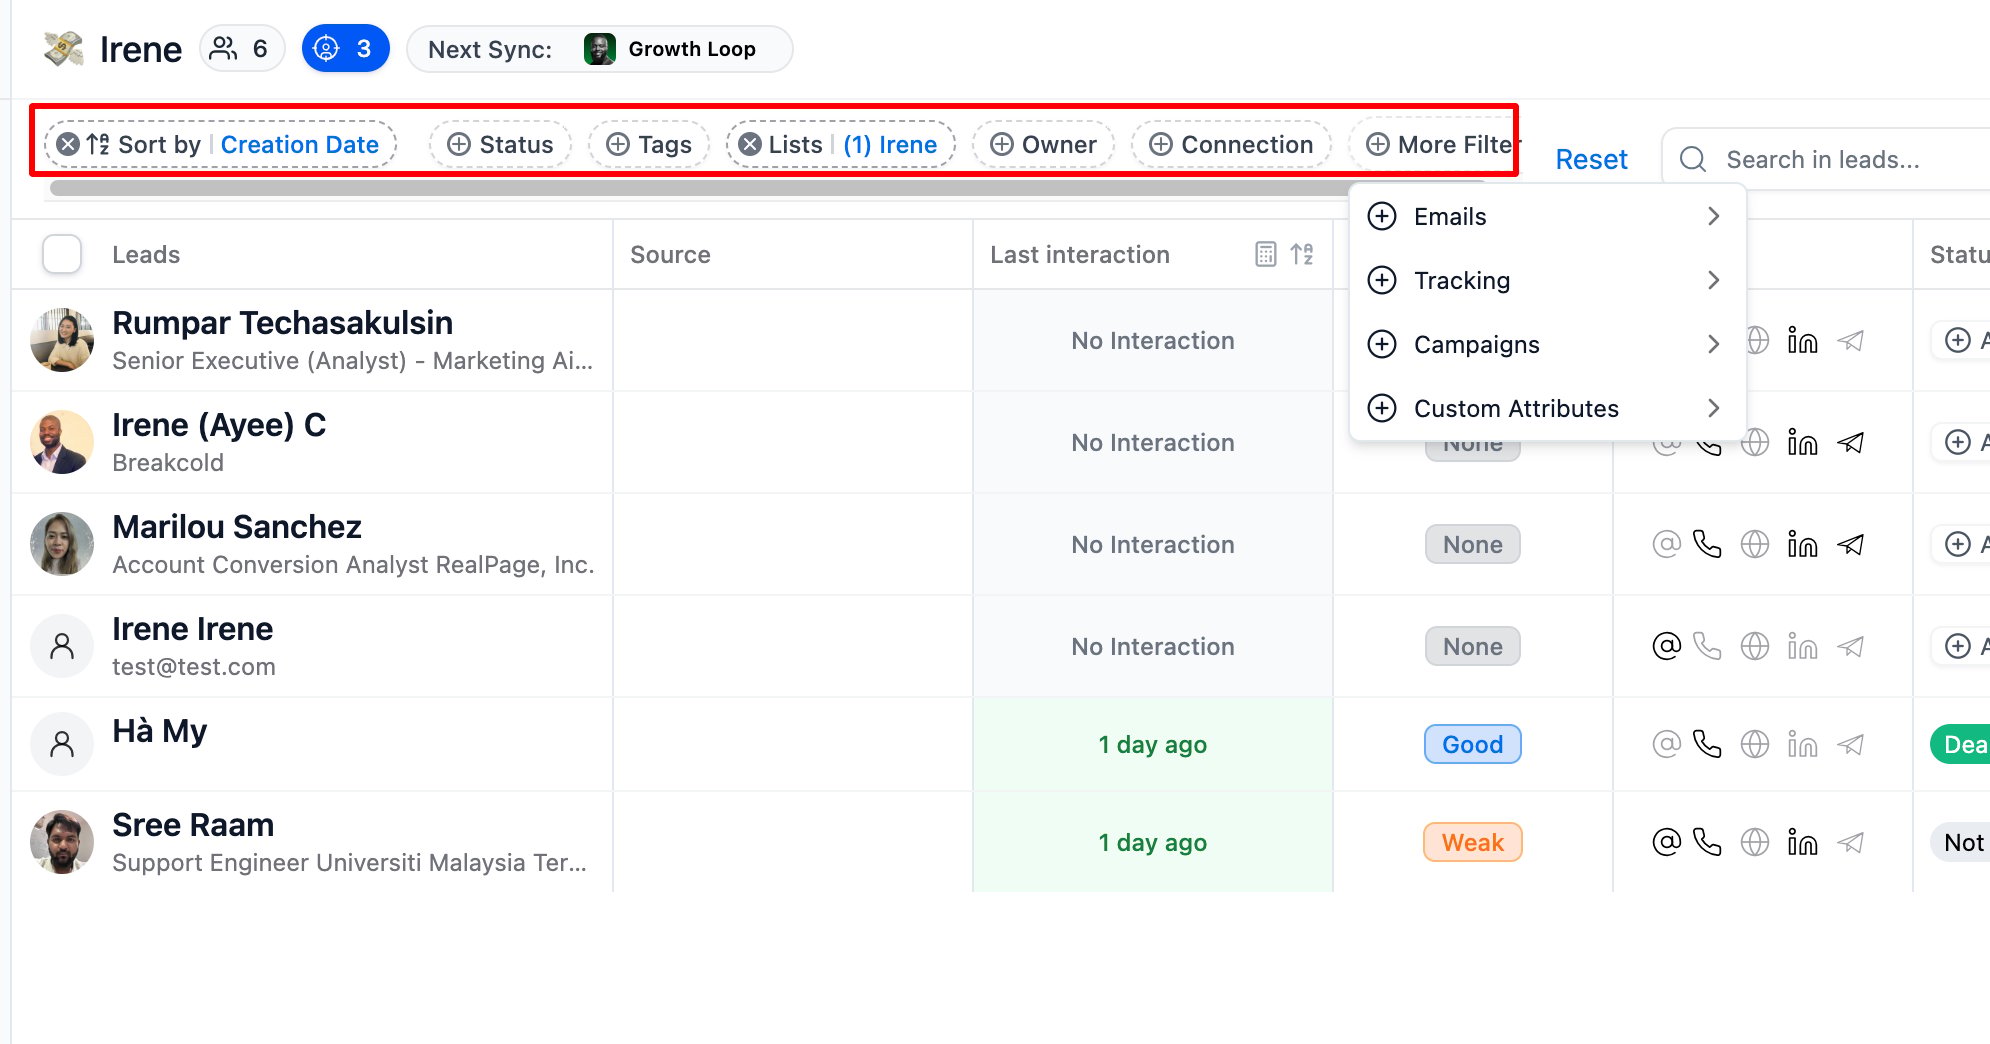Expand the Custom Attributes submenu
Image resolution: width=1990 pixels, height=1044 pixels.
1547,409
